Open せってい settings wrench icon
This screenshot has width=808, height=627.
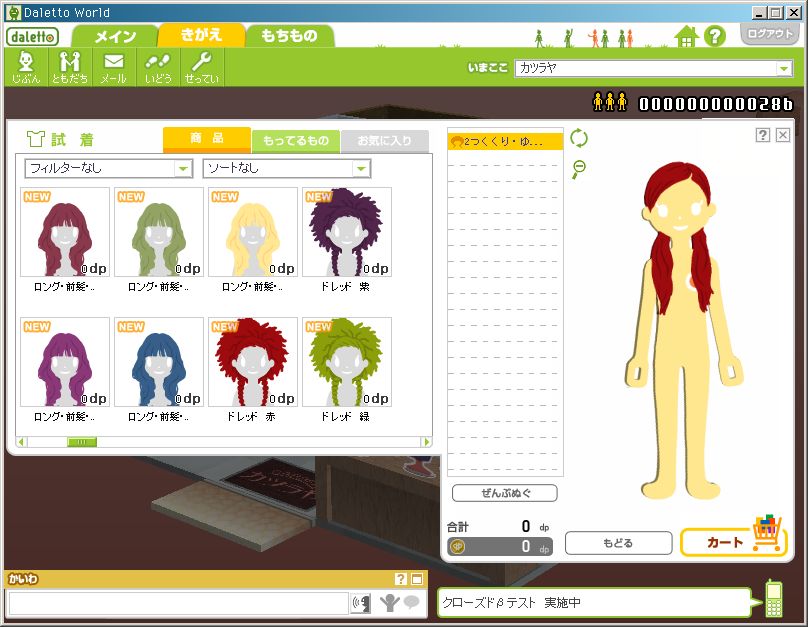[x=202, y=67]
